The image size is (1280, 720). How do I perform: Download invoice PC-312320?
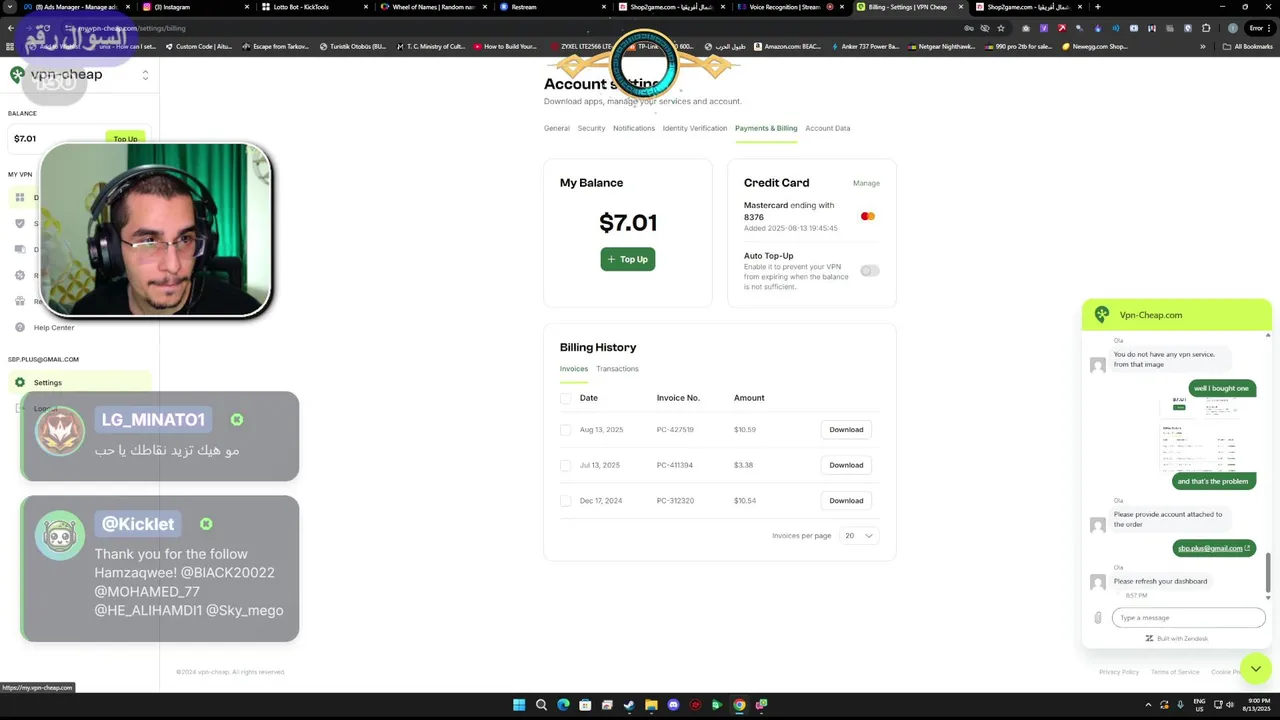(x=846, y=500)
